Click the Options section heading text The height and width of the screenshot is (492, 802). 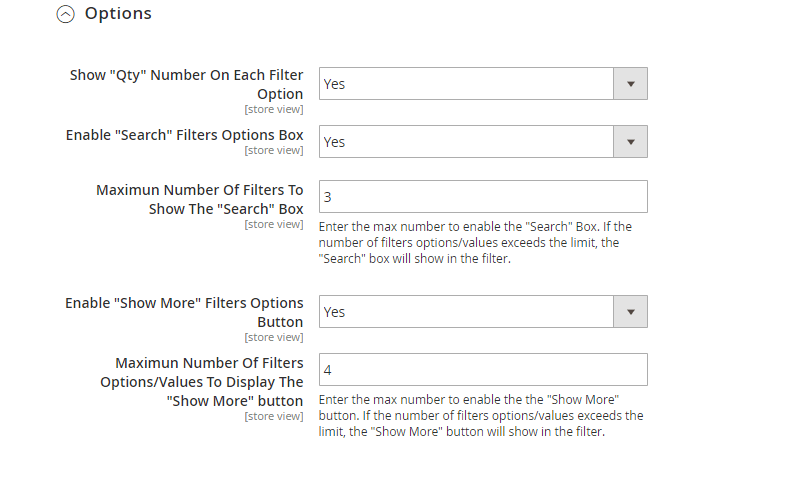tap(118, 13)
